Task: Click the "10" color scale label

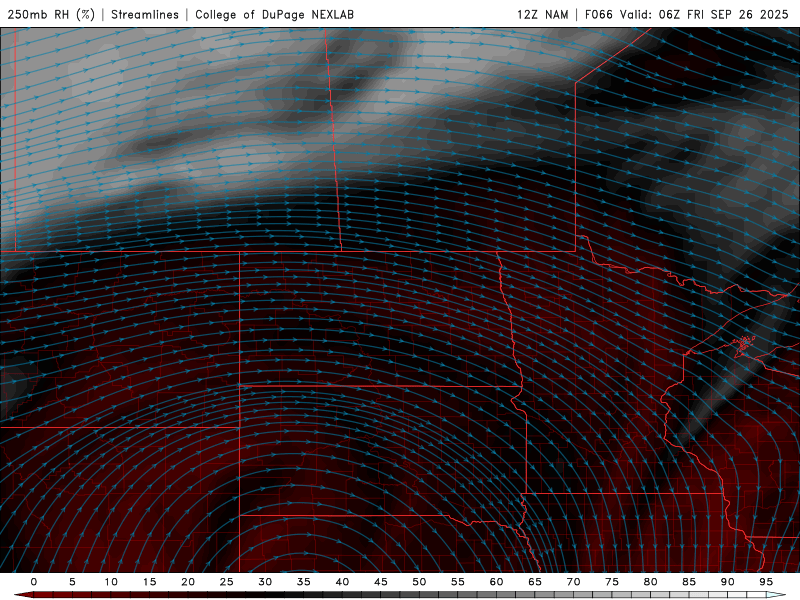Action: 111,582
